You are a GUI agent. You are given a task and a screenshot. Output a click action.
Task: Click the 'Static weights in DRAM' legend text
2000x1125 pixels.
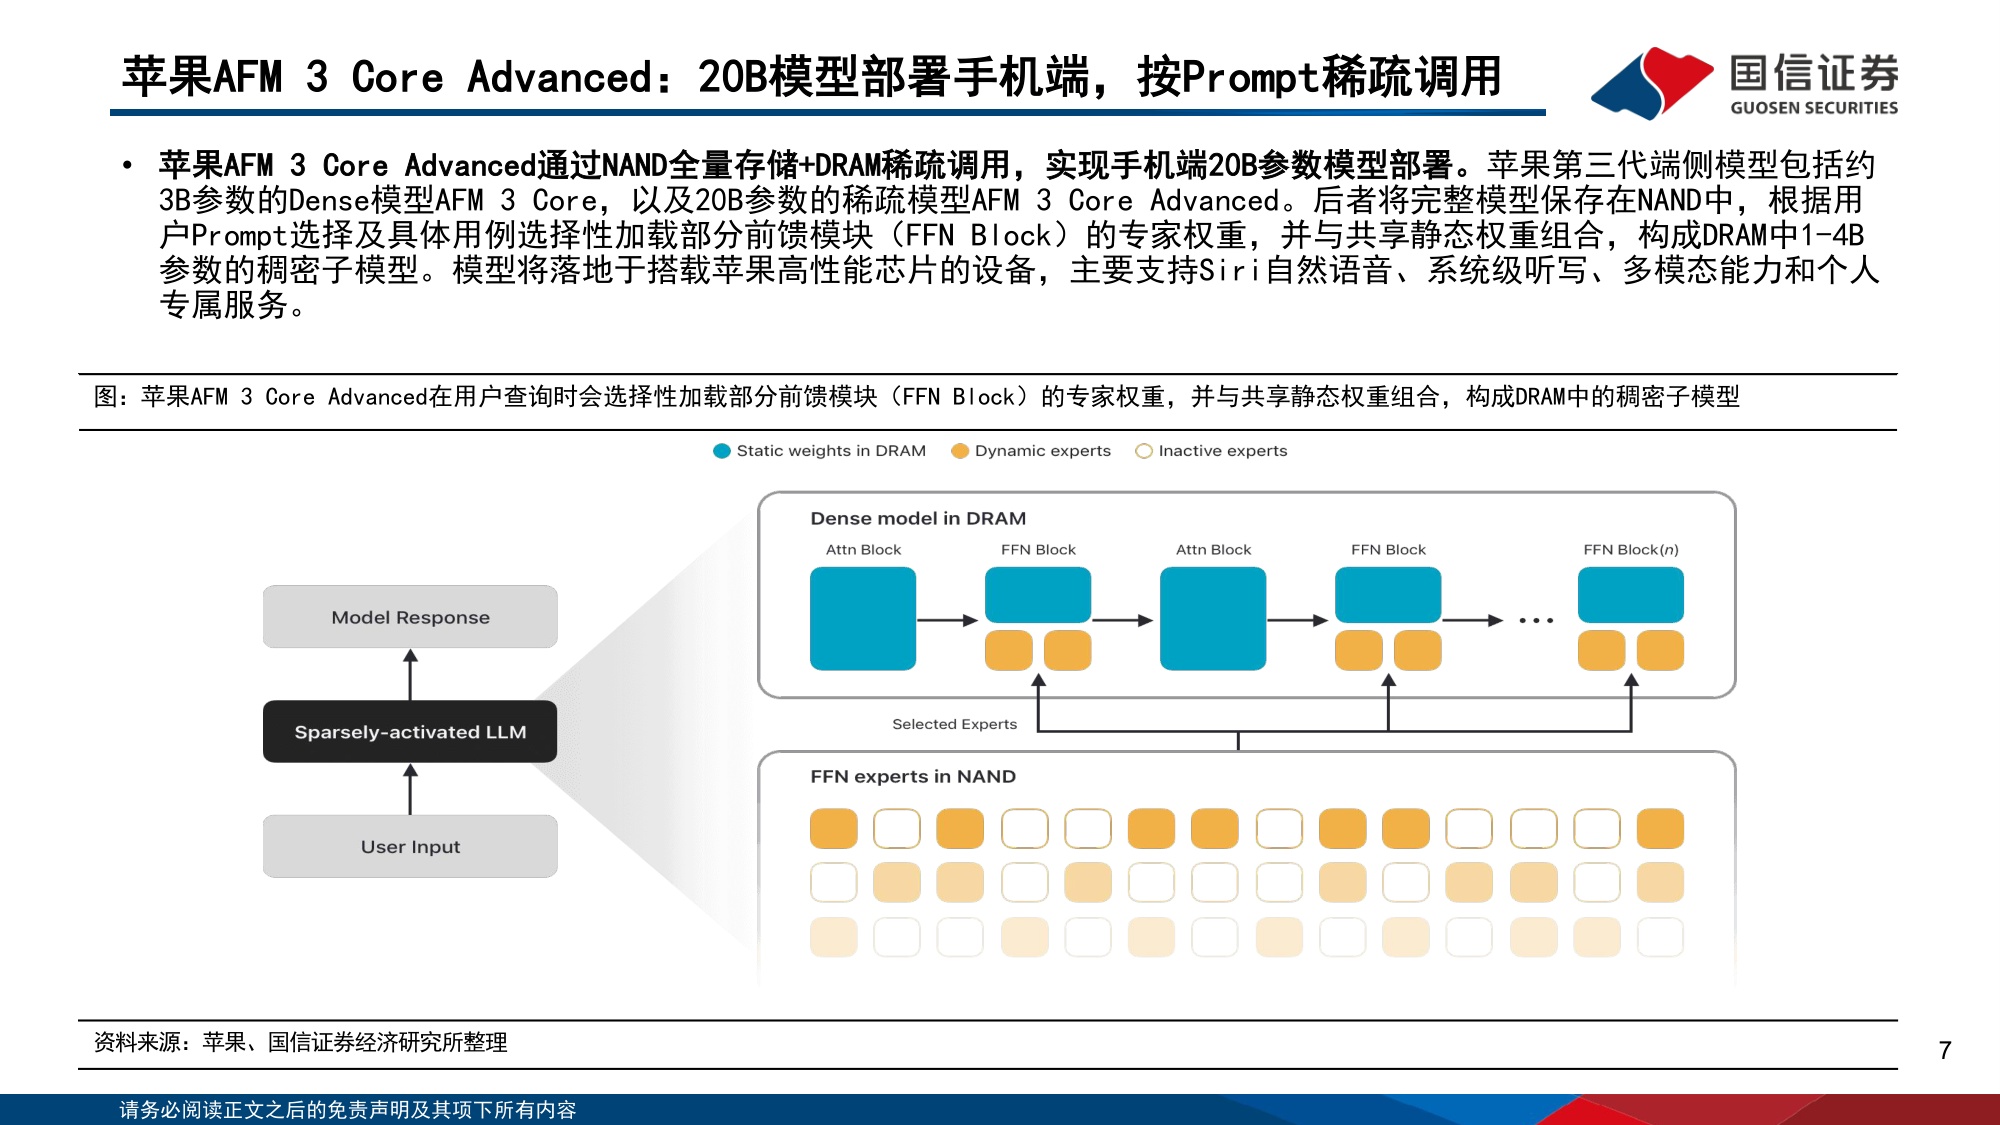(831, 451)
